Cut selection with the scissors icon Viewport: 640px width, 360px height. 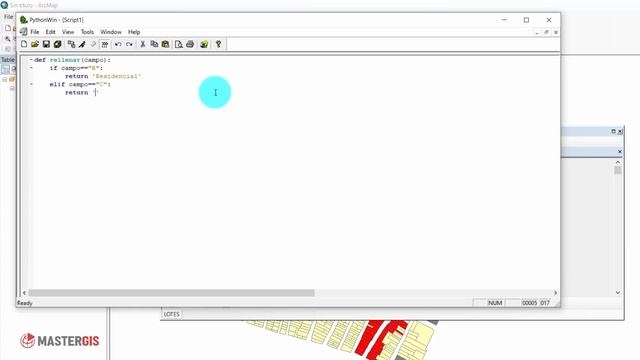(x=143, y=44)
